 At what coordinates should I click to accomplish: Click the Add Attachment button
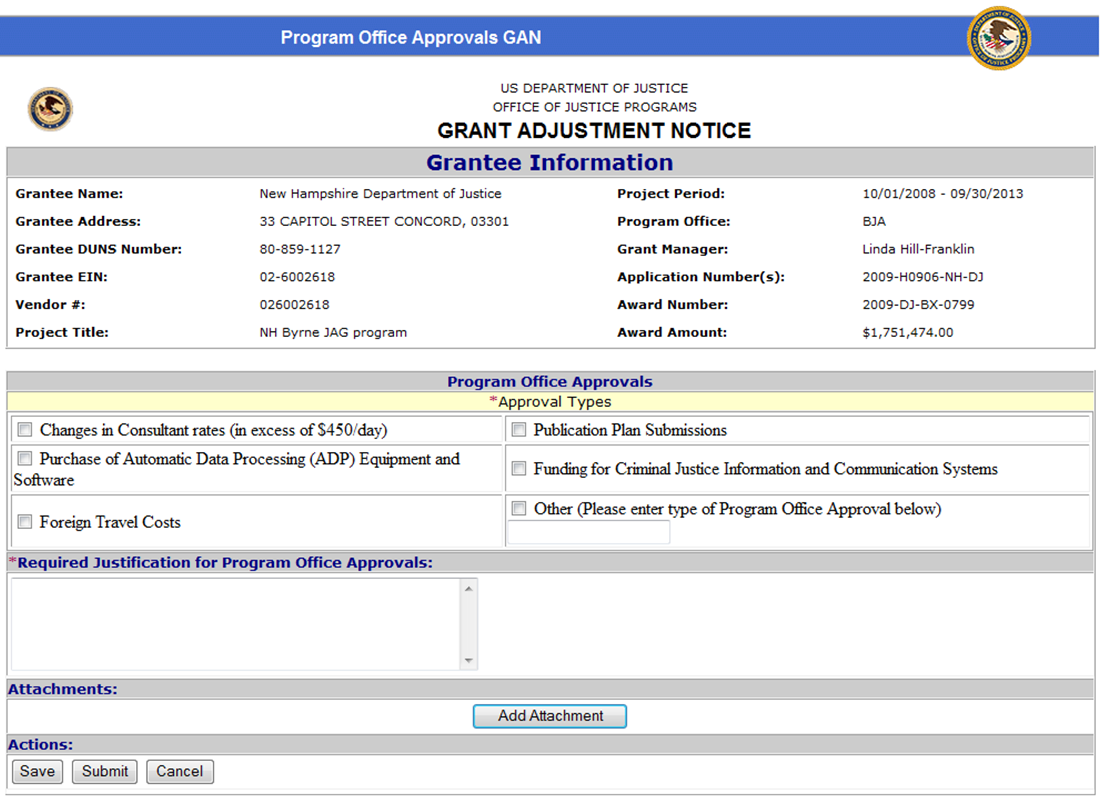(x=550, y=716)
